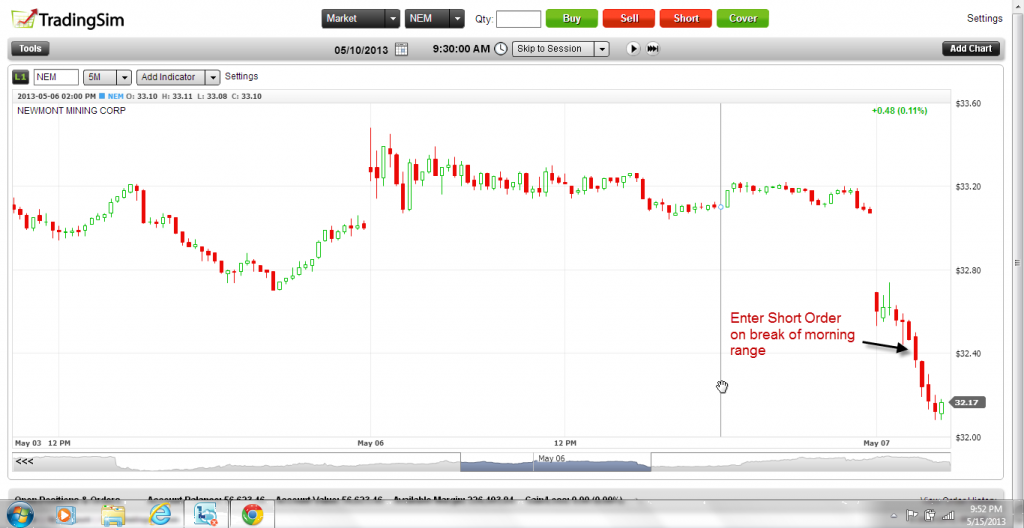The width and height of the screenshot is (1024, 528).
Task: Click the +0.48 (0.11%) change value
Action: (x=899, y=111)
